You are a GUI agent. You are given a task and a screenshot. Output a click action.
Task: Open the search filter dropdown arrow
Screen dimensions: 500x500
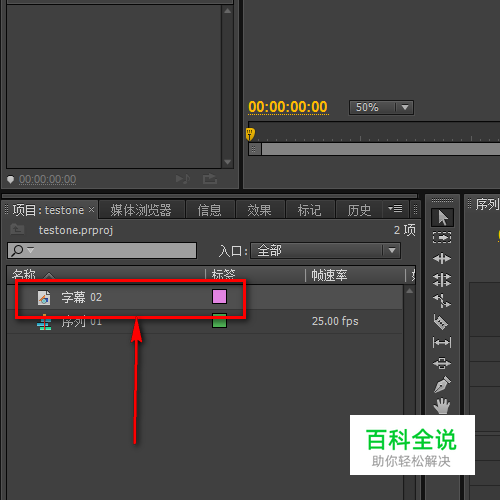[31, 249]
